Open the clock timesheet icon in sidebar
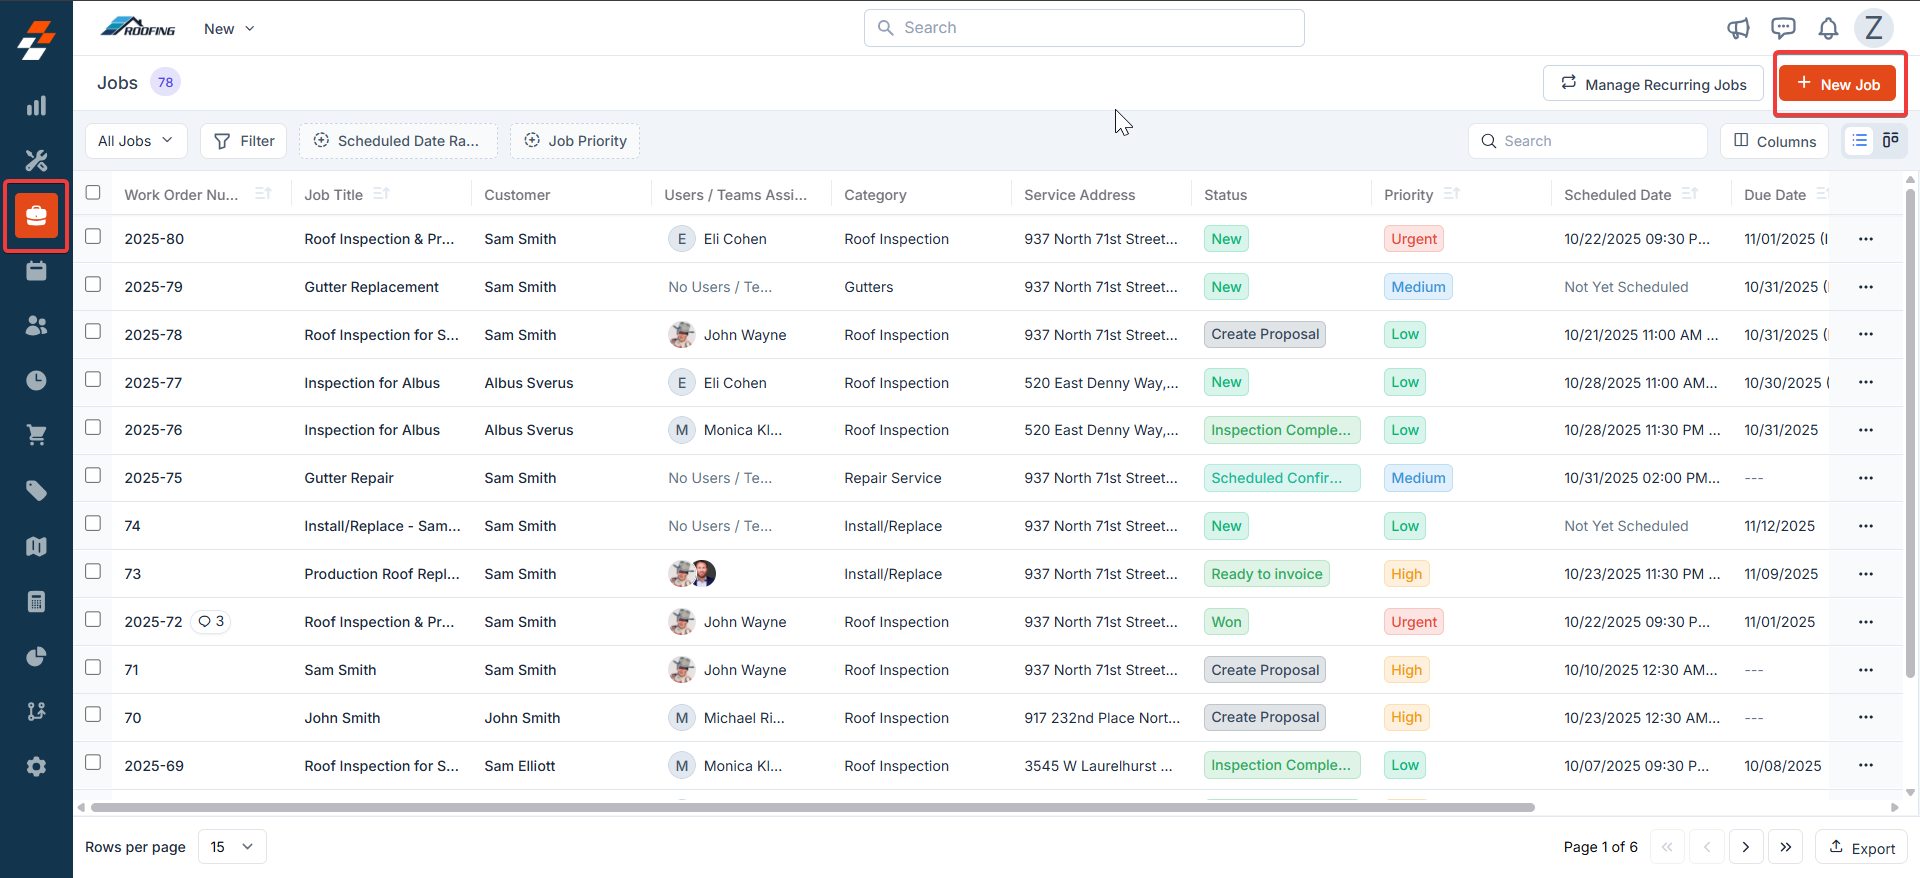The height and width of the screenshot is (878, 1920). pos(36,380)
